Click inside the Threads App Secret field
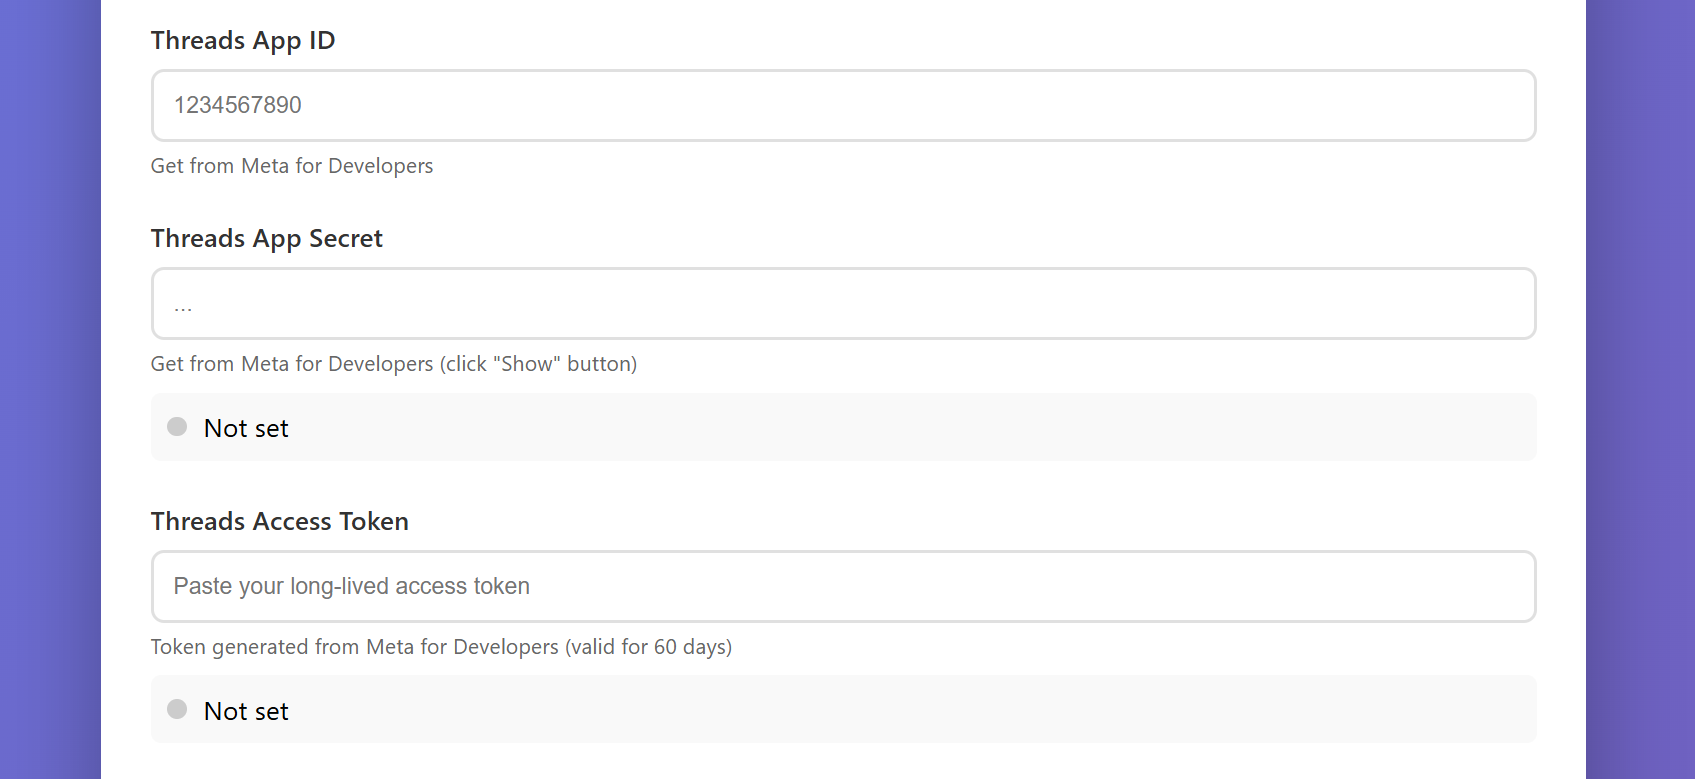 843,303
